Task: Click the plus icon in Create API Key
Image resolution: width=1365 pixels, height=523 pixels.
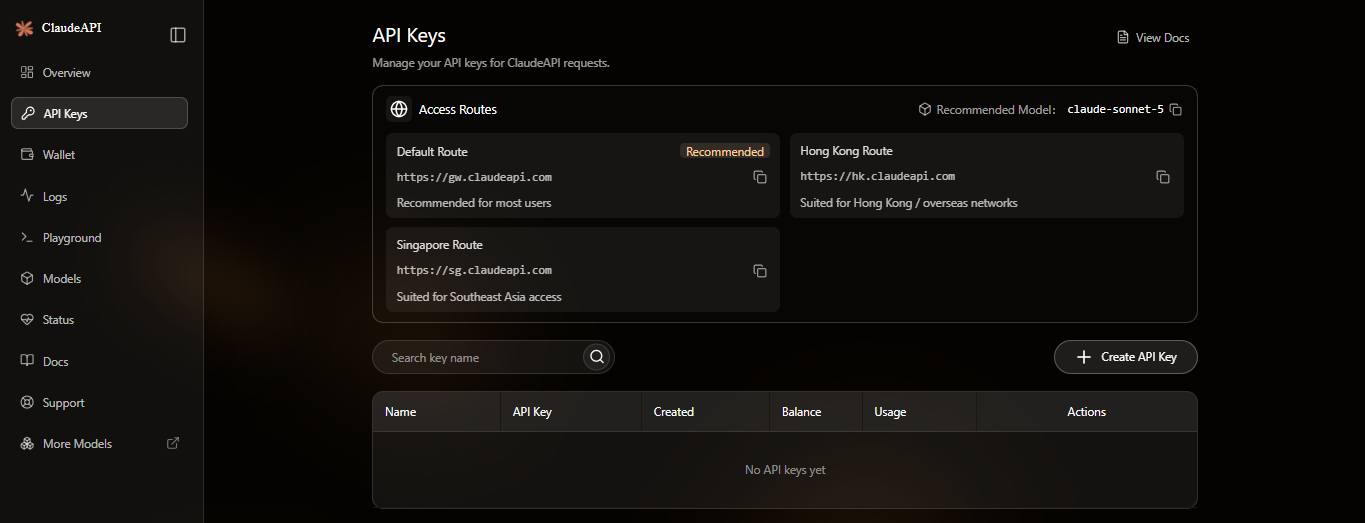Action: (1083, 357)
